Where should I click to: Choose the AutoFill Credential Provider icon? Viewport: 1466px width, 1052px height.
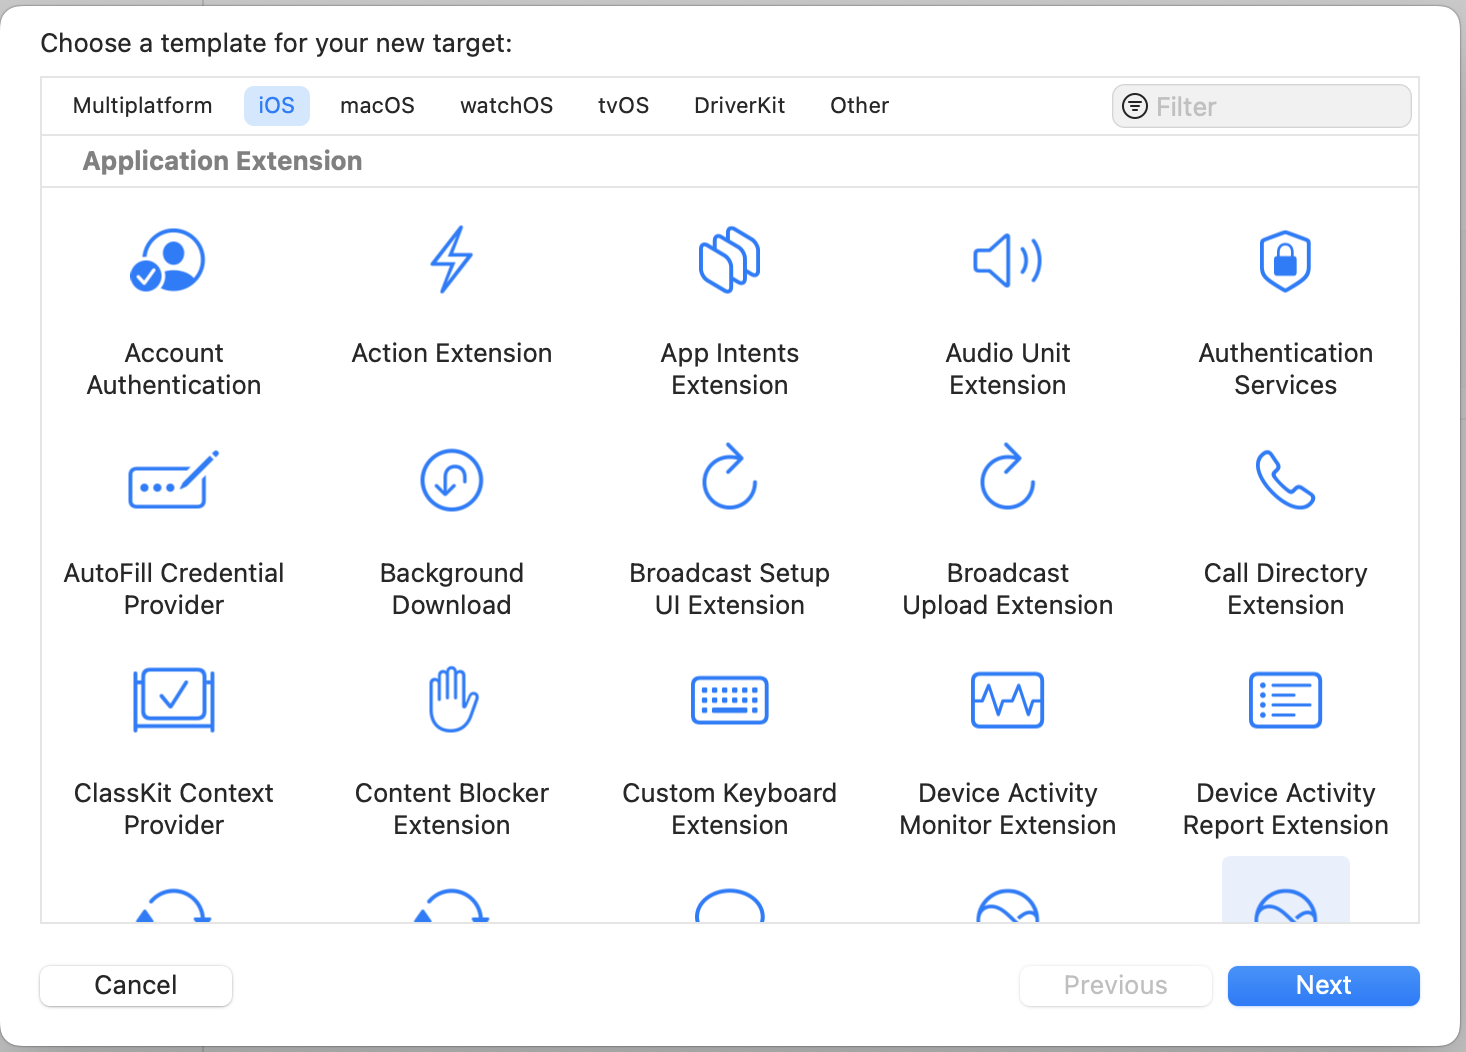[174, 480]
